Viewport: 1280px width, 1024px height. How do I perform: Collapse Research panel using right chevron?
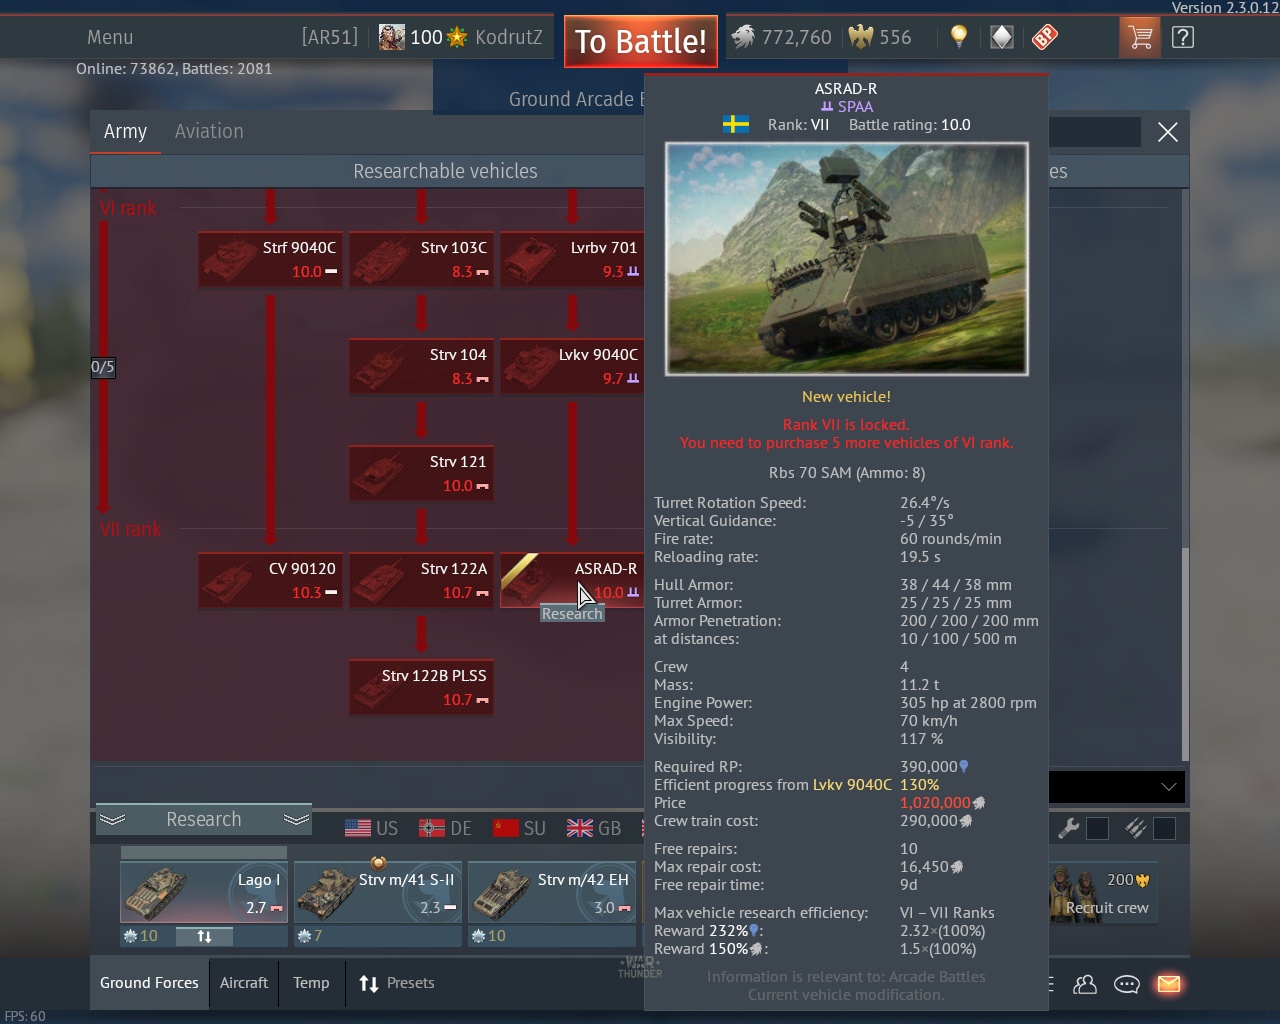[x=296, y=819]
